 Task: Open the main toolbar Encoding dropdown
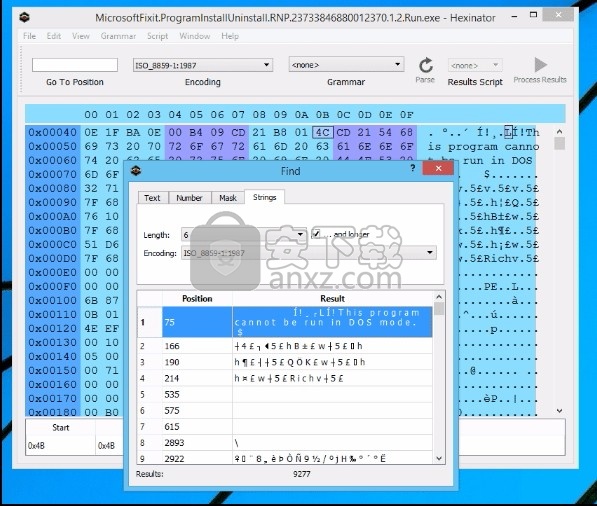tap(203, 65)
